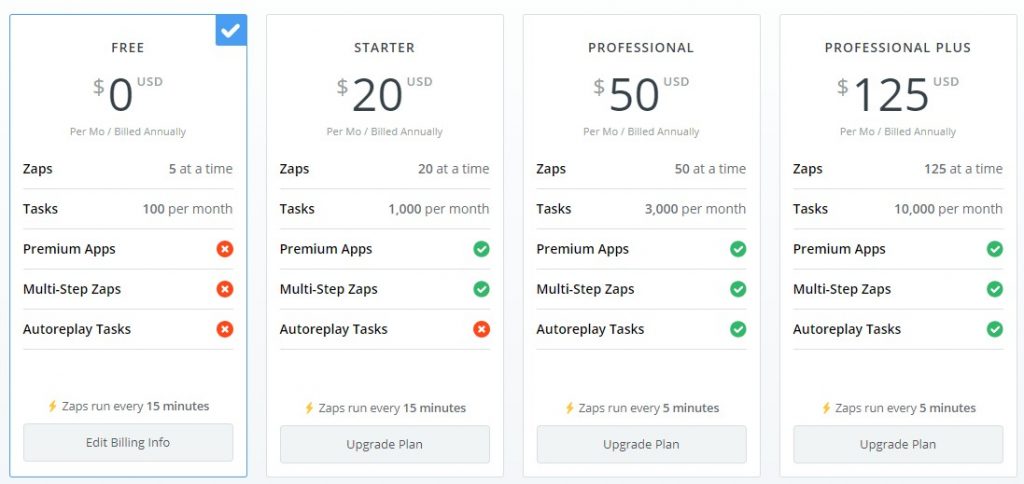The image size is (1024, 484).
Task: Click the $50 Professional price
Action: tap(634, 95)
